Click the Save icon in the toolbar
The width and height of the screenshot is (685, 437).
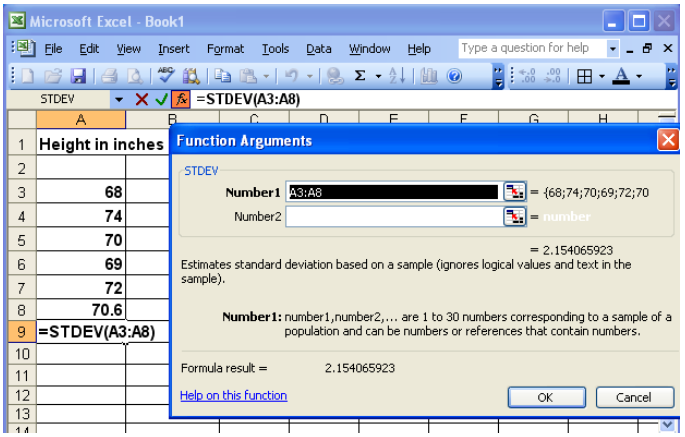coord(77,75)
